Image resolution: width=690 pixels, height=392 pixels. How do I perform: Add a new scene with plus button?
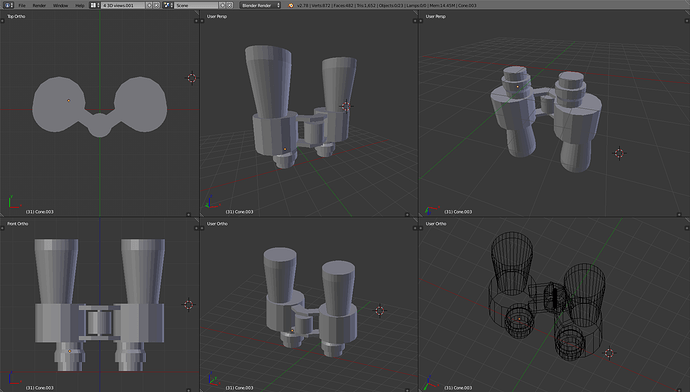(x=222, y=5)
